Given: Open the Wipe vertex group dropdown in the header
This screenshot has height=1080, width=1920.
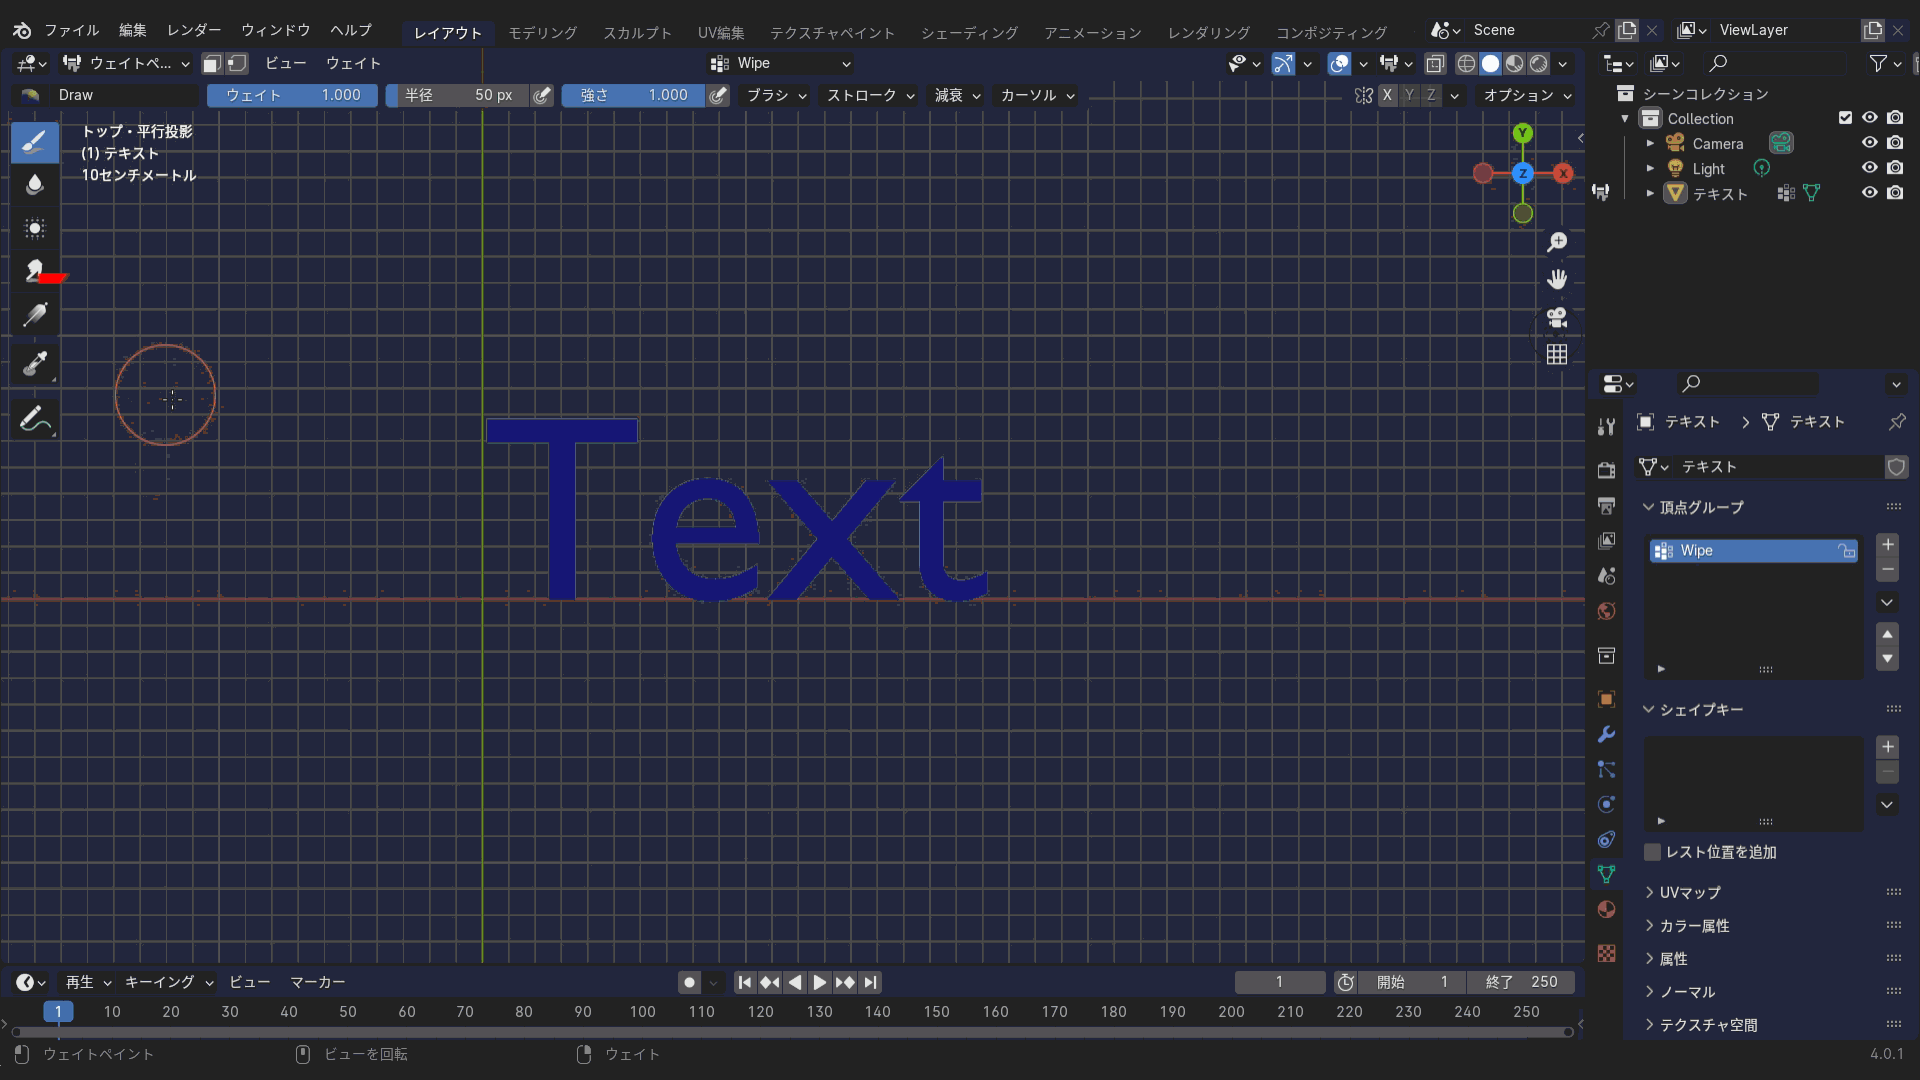Looking at the screenshot, I should (782, 63).
